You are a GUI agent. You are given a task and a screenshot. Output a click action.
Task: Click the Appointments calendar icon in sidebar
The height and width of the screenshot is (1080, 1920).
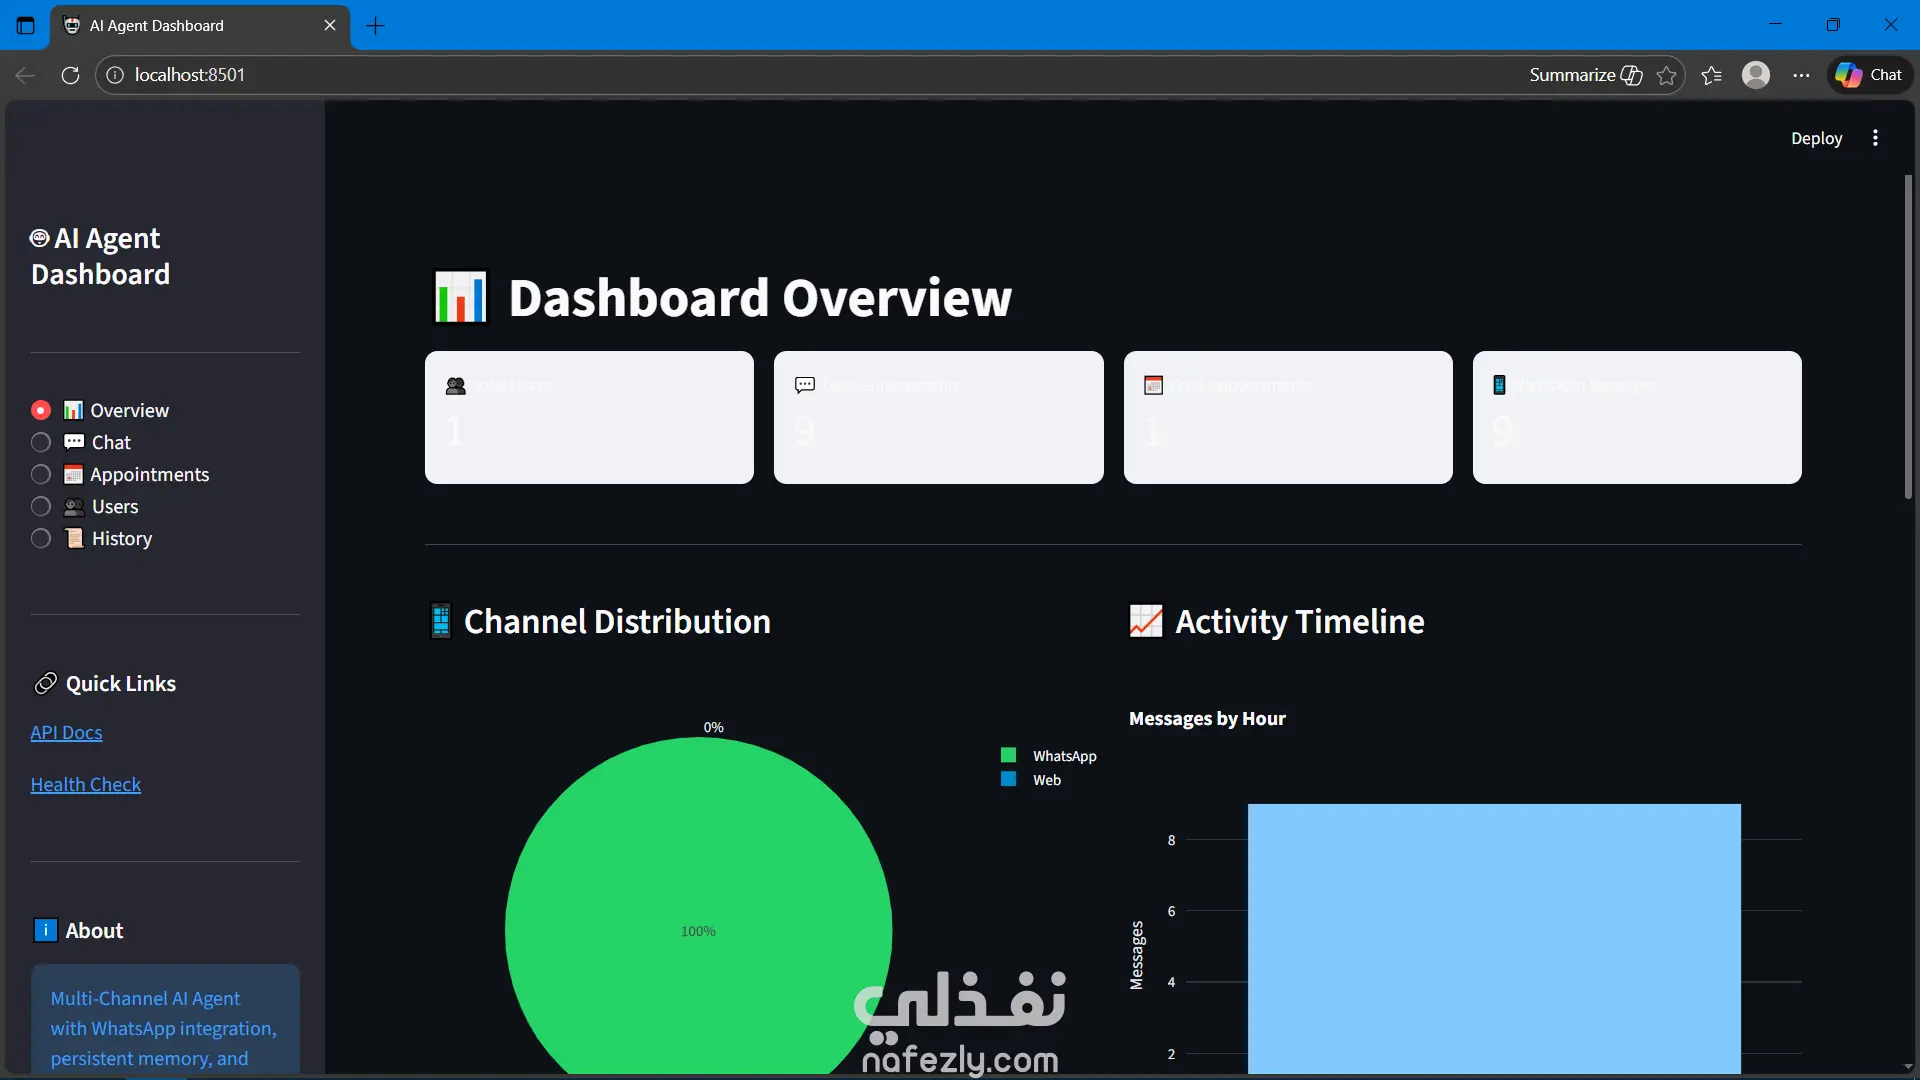(73, 474)
